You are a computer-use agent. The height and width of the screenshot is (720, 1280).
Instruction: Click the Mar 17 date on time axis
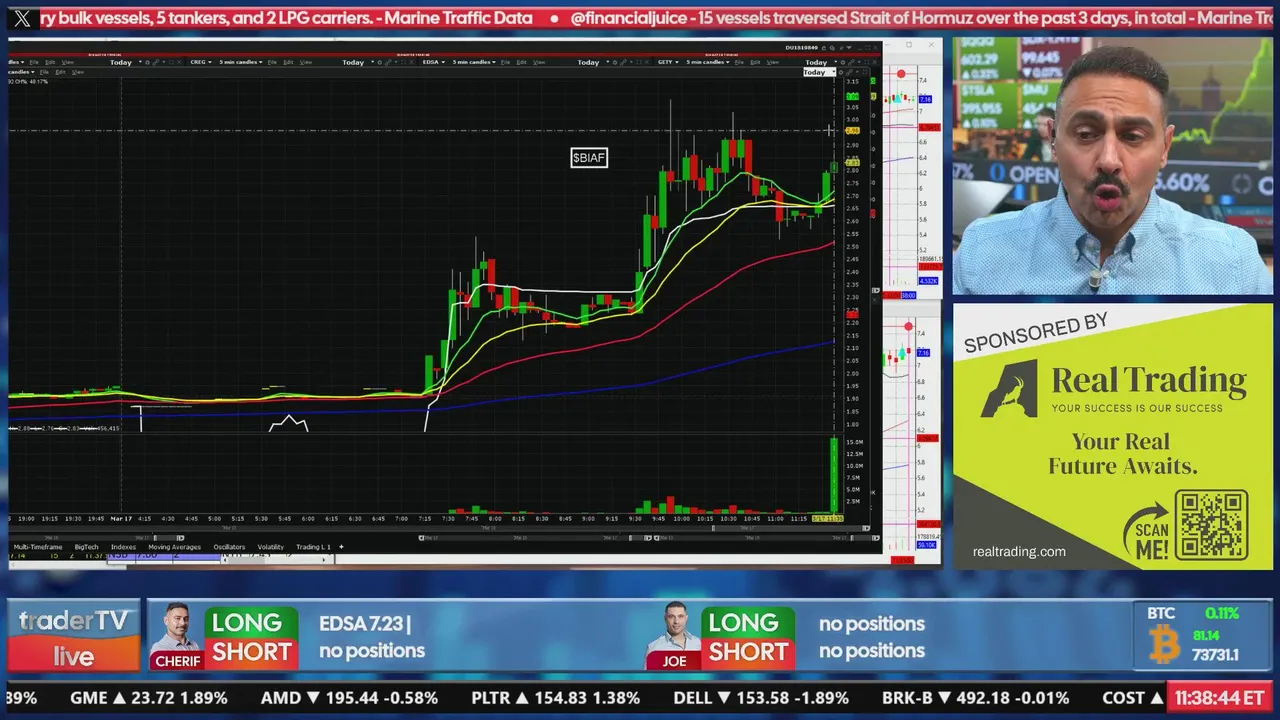(121, 518)
